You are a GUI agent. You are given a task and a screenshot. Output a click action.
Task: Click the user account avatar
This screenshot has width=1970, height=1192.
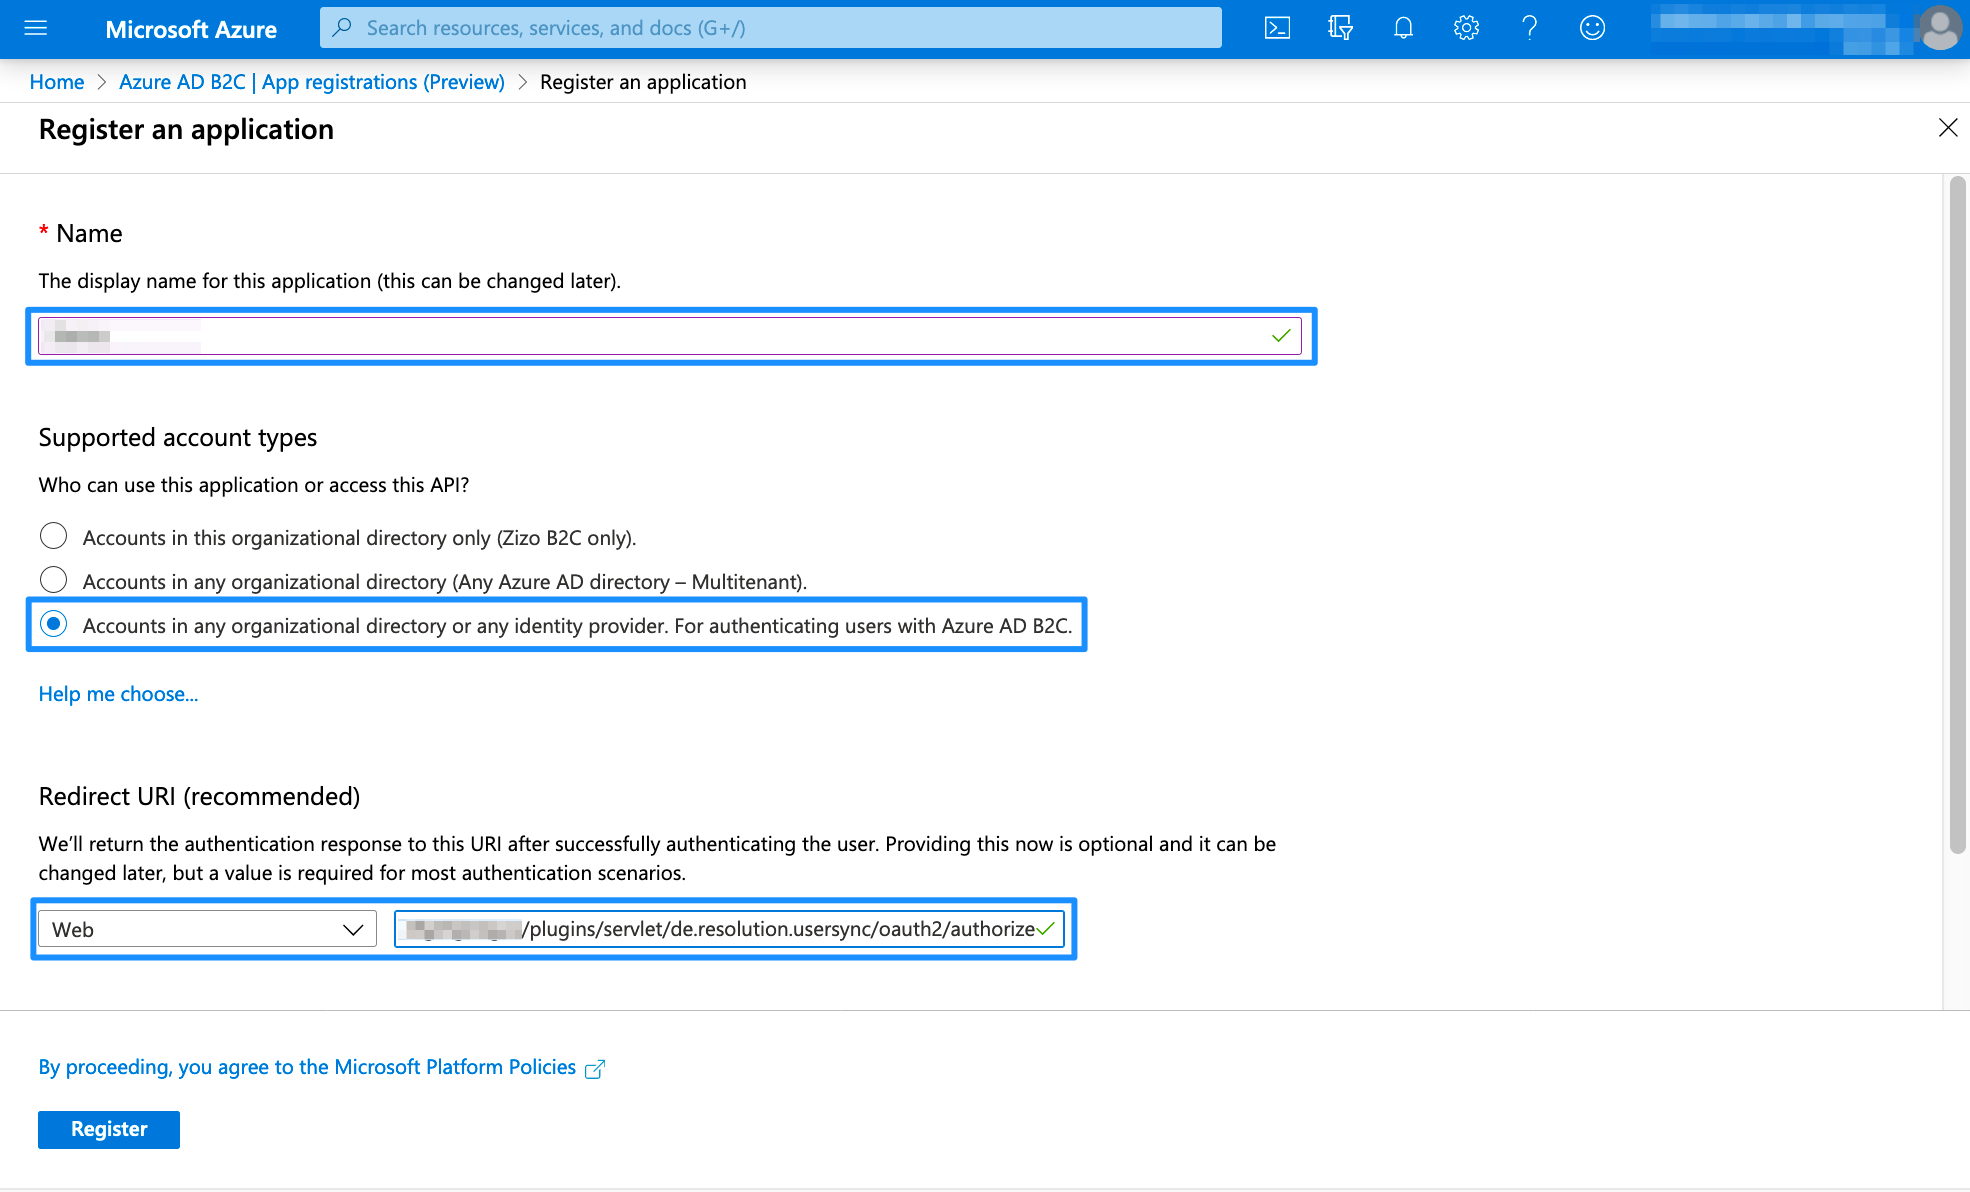coord(1940,28)
